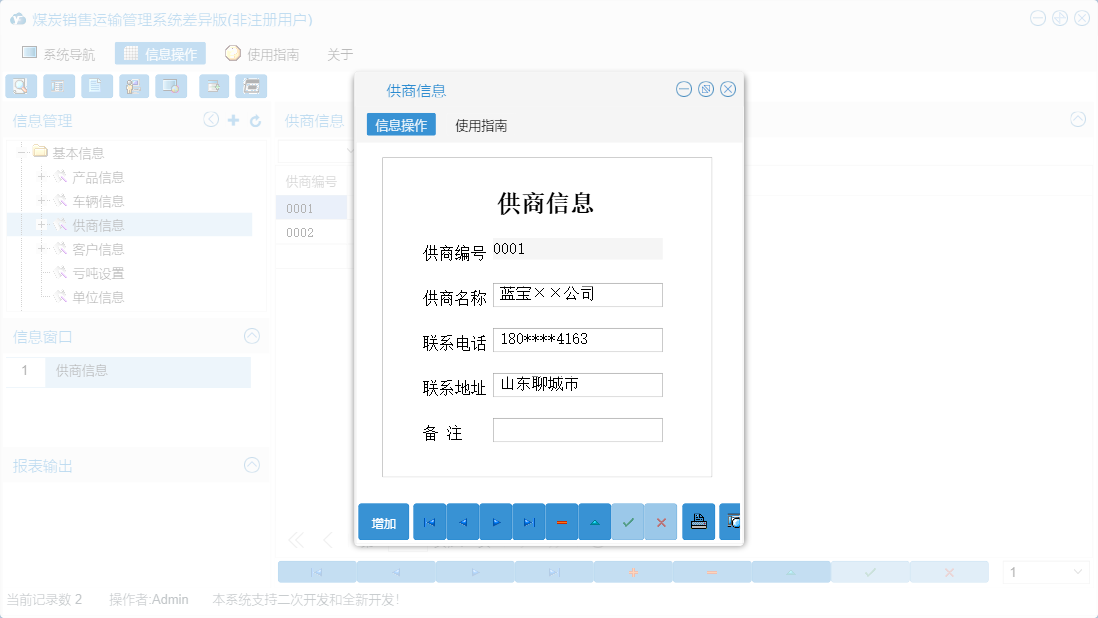Print the supplier record using the print icon
This screenshot has width=1098, height=618.
point(698,521)
